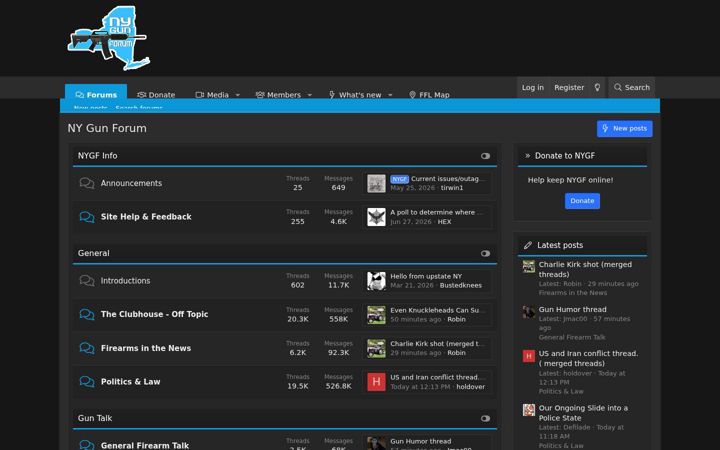Click avatar beside Charlie Kirk latest post
Screen dimensions: 720x450
click(529, 266)
